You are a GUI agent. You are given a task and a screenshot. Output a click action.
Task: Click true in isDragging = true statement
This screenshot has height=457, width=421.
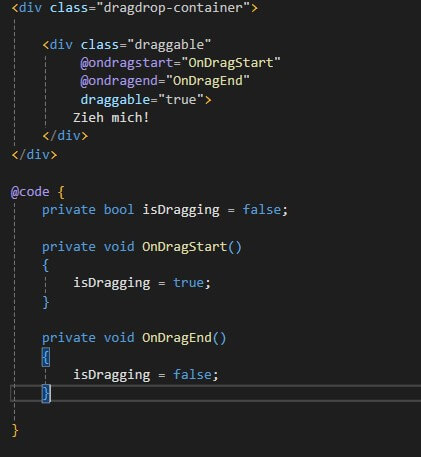[x=188, y=283]
